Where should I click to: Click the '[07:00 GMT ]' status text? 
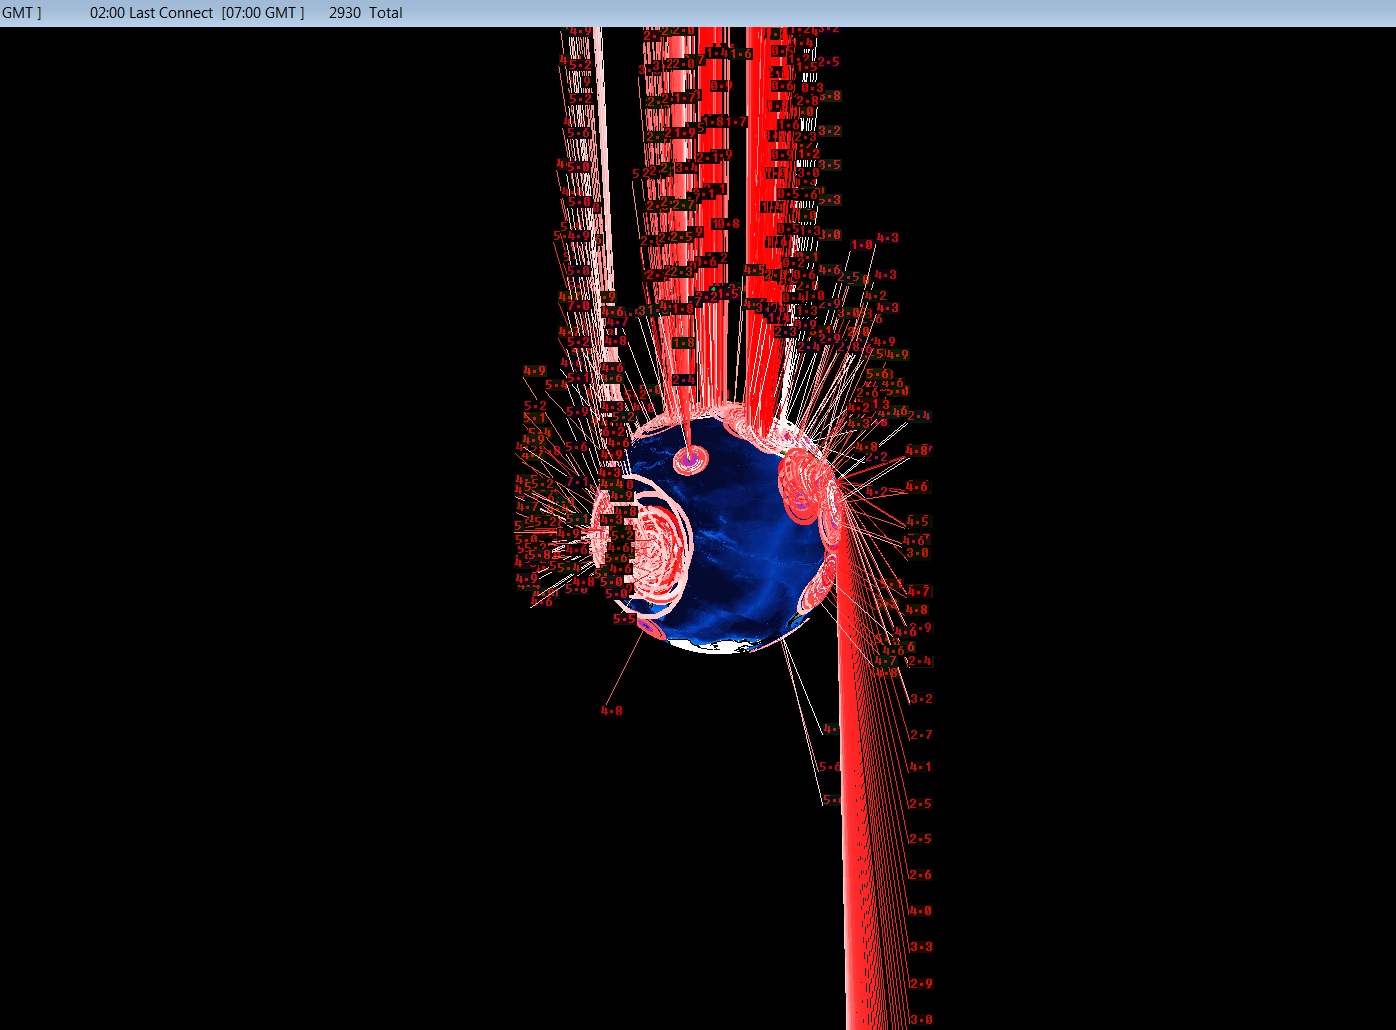[263, 13]
